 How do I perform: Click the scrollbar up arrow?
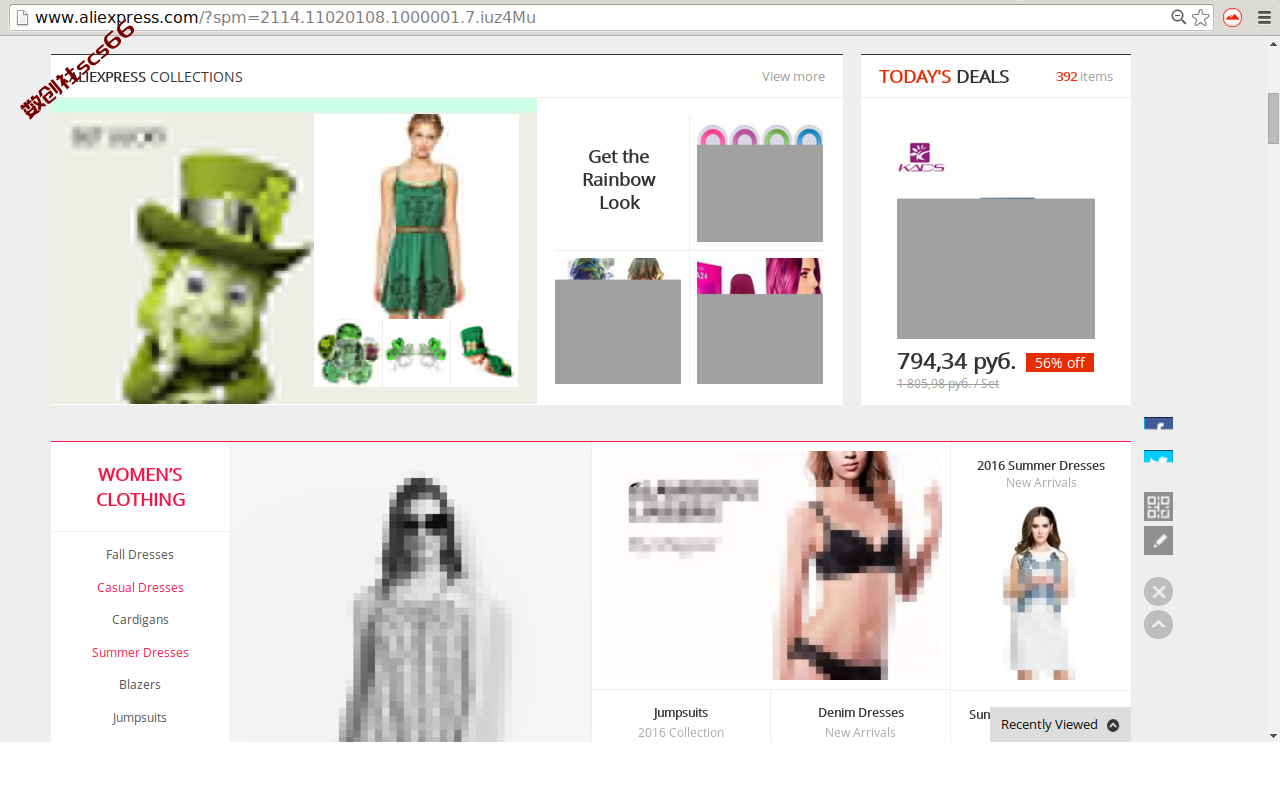(1273, 43)
